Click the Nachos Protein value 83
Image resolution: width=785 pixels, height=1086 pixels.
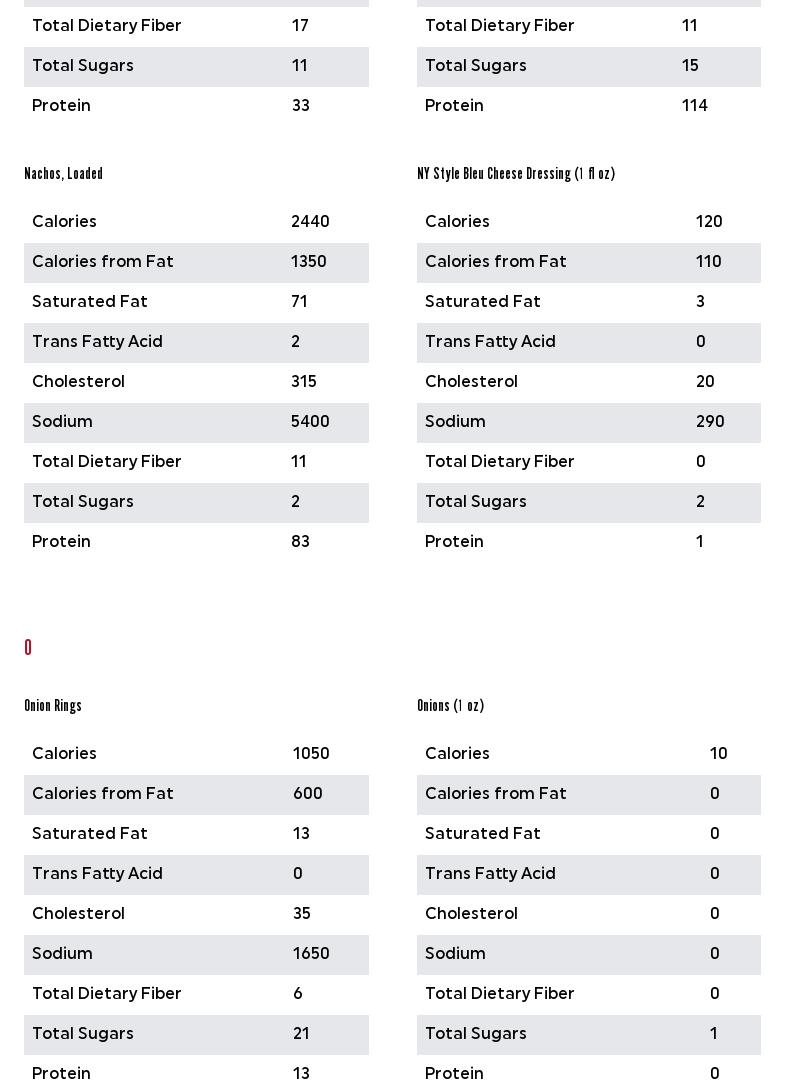click(300, 542)
